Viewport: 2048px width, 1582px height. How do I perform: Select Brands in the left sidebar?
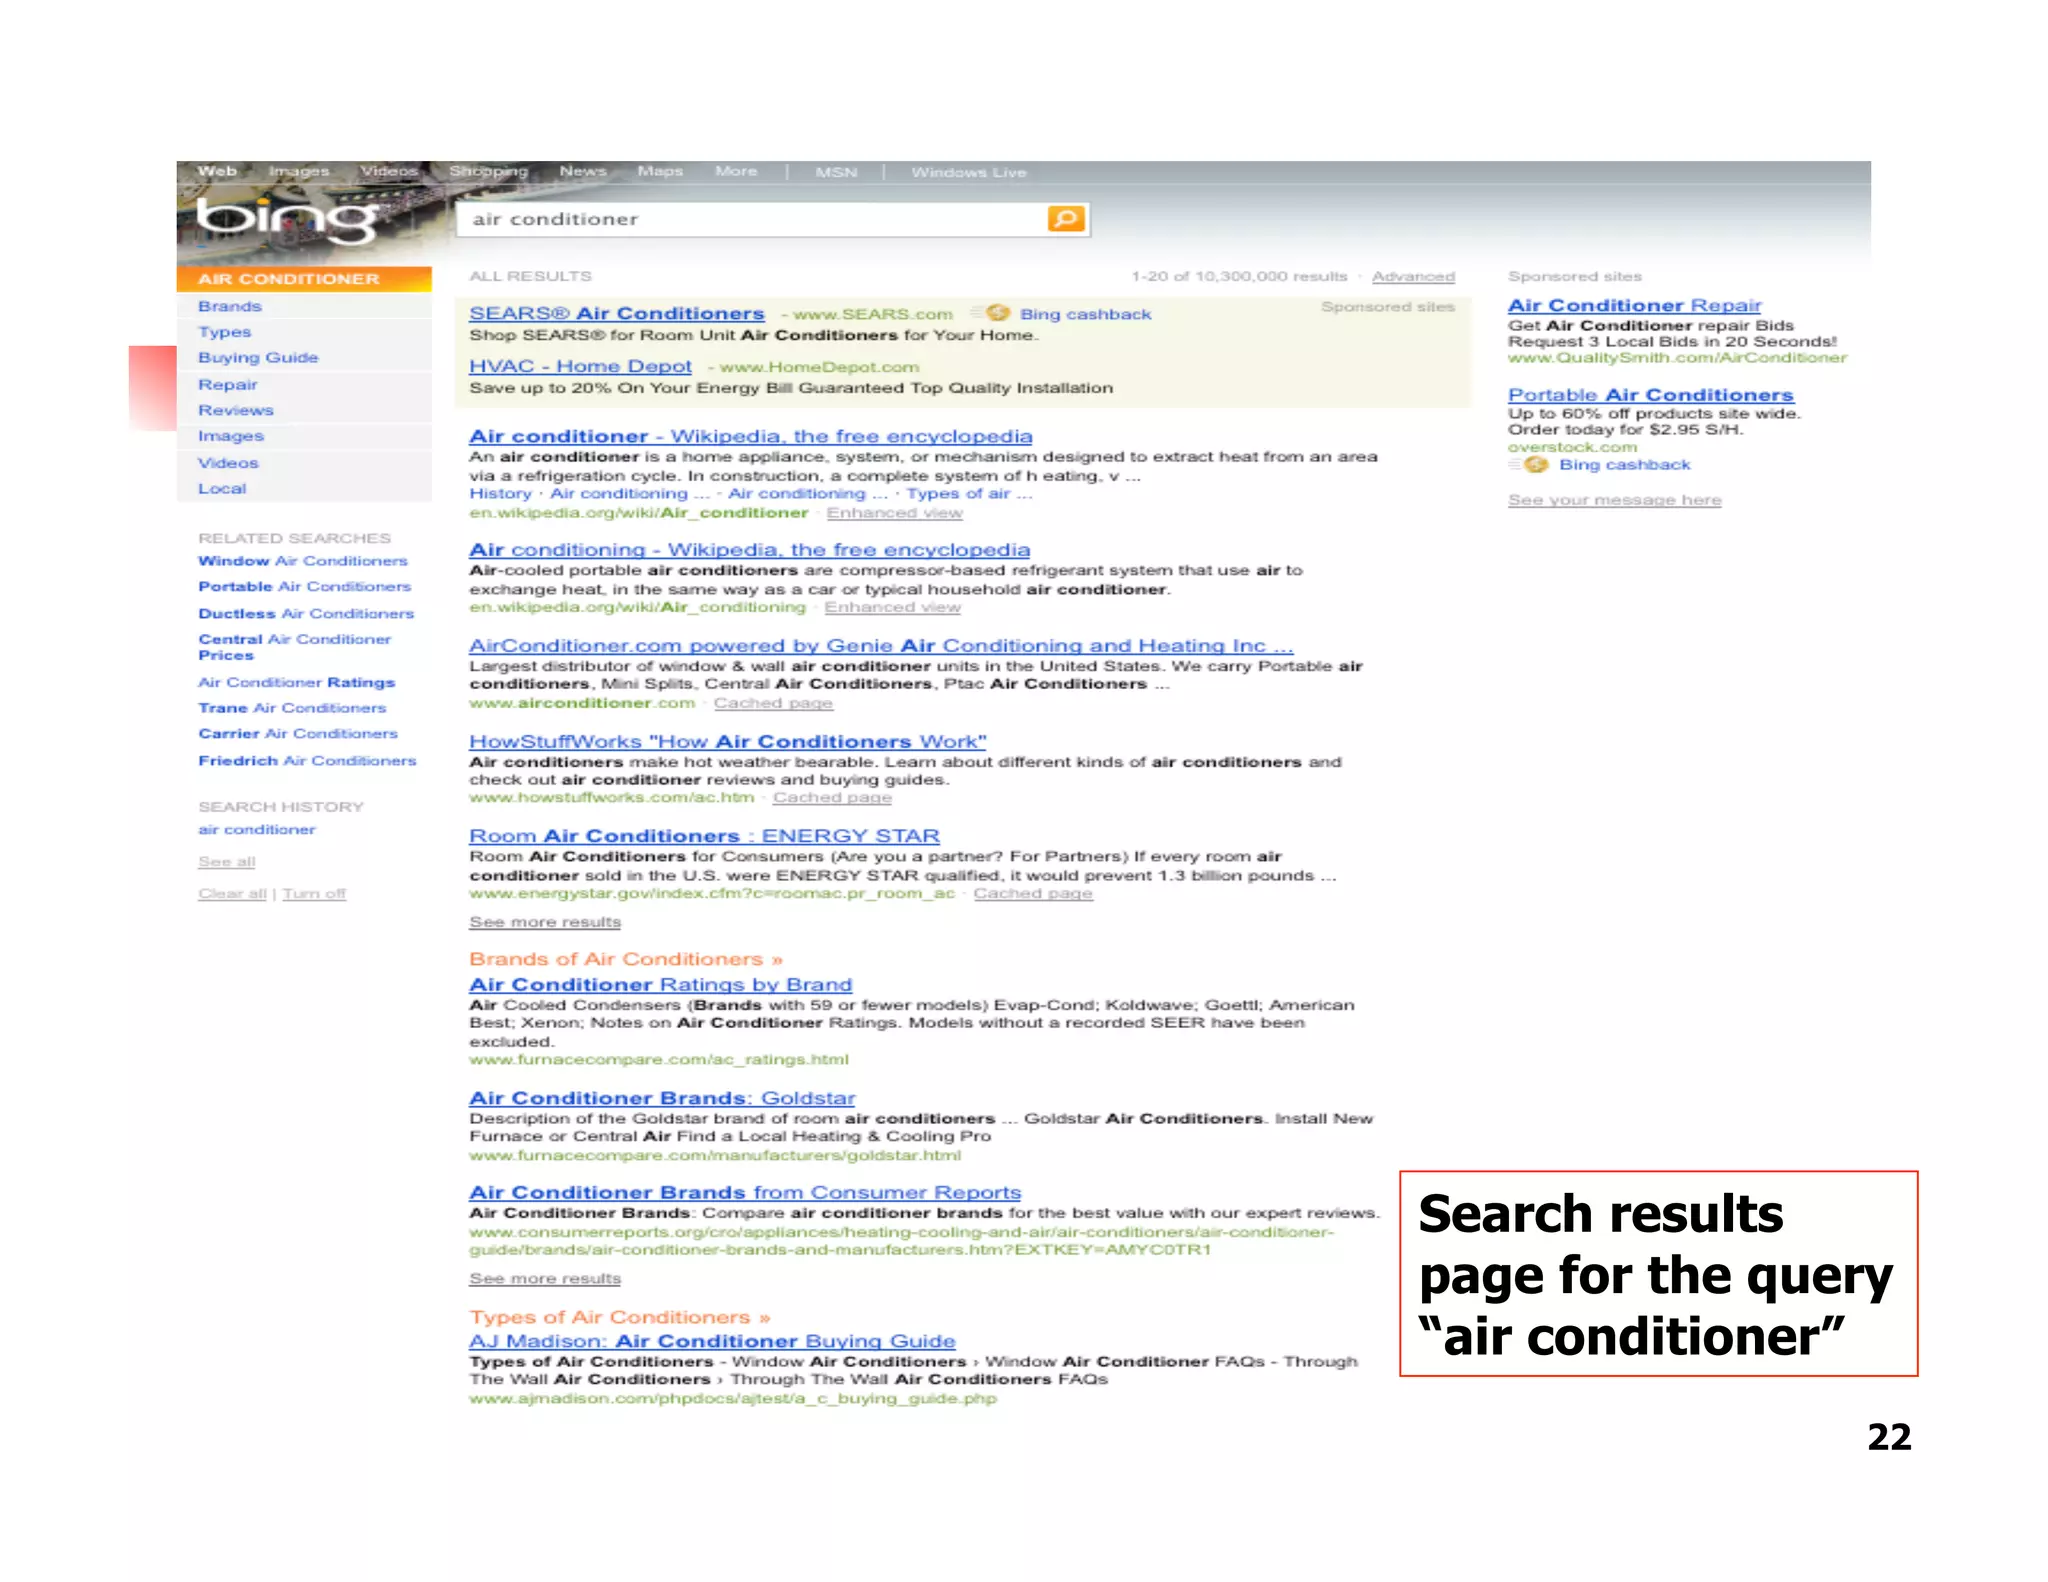(230, 306)
